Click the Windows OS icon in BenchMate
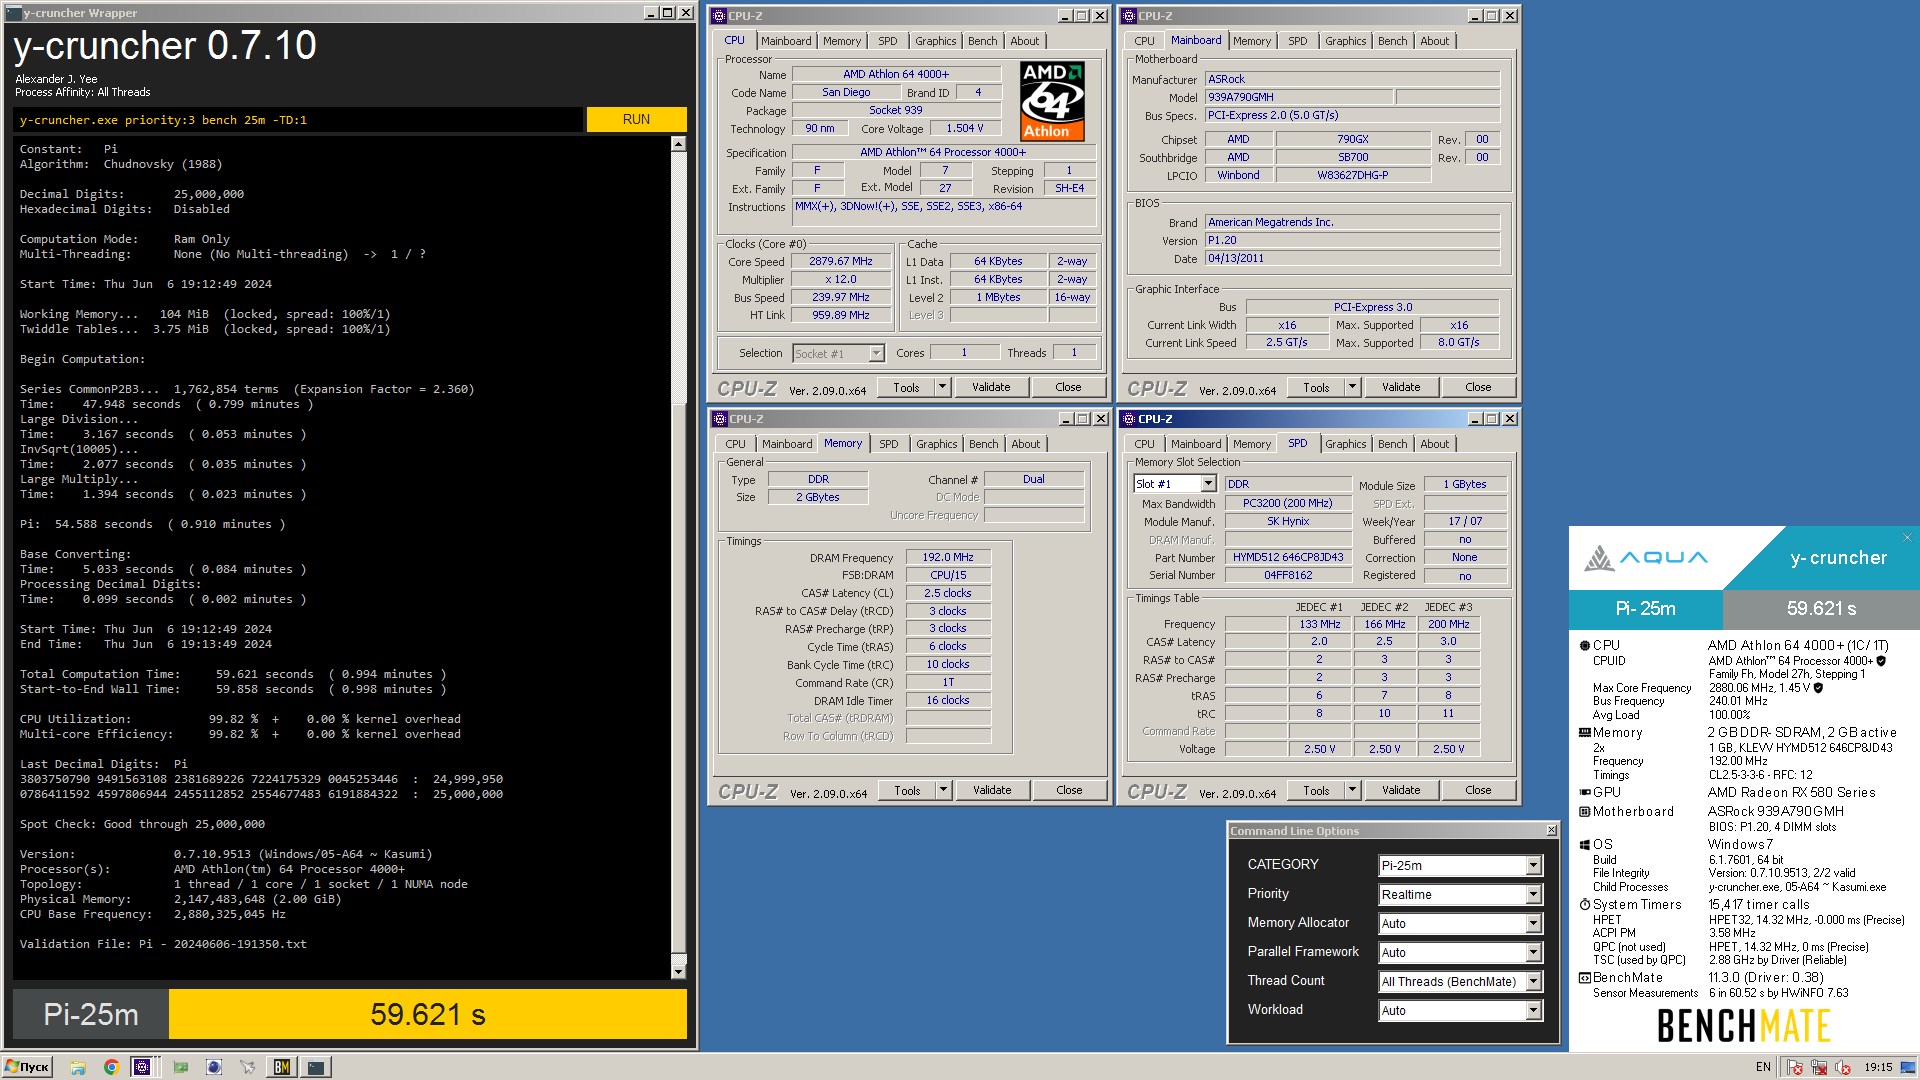Image resolution: width=1920 pixels, height=1080 pixels. pyautogui.click(x=1584, y=844)
